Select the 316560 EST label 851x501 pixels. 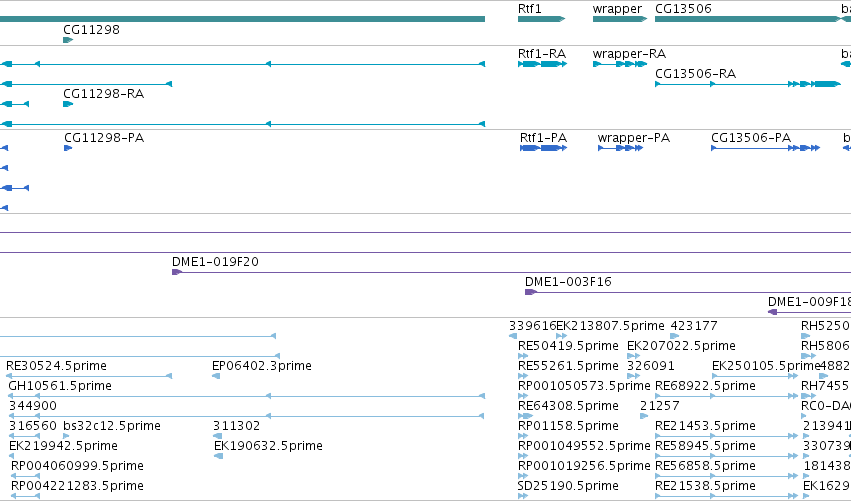tap(33, 426)
